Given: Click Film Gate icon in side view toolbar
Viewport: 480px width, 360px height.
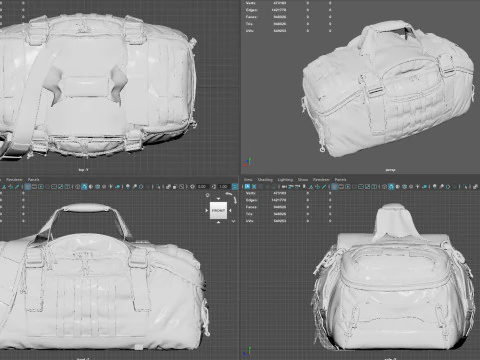Looking at the screenshot, I should tap(341, 187).
